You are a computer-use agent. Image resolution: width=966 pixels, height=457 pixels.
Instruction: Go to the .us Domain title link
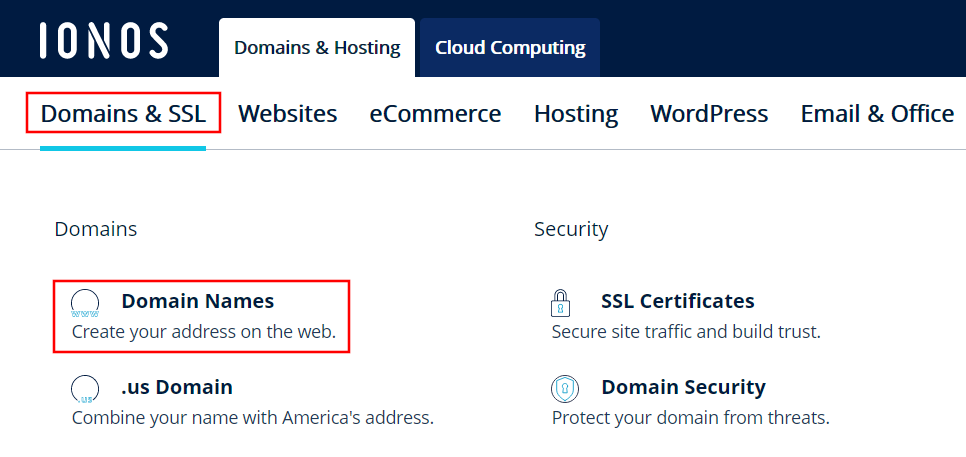click(x=177, y=387)
